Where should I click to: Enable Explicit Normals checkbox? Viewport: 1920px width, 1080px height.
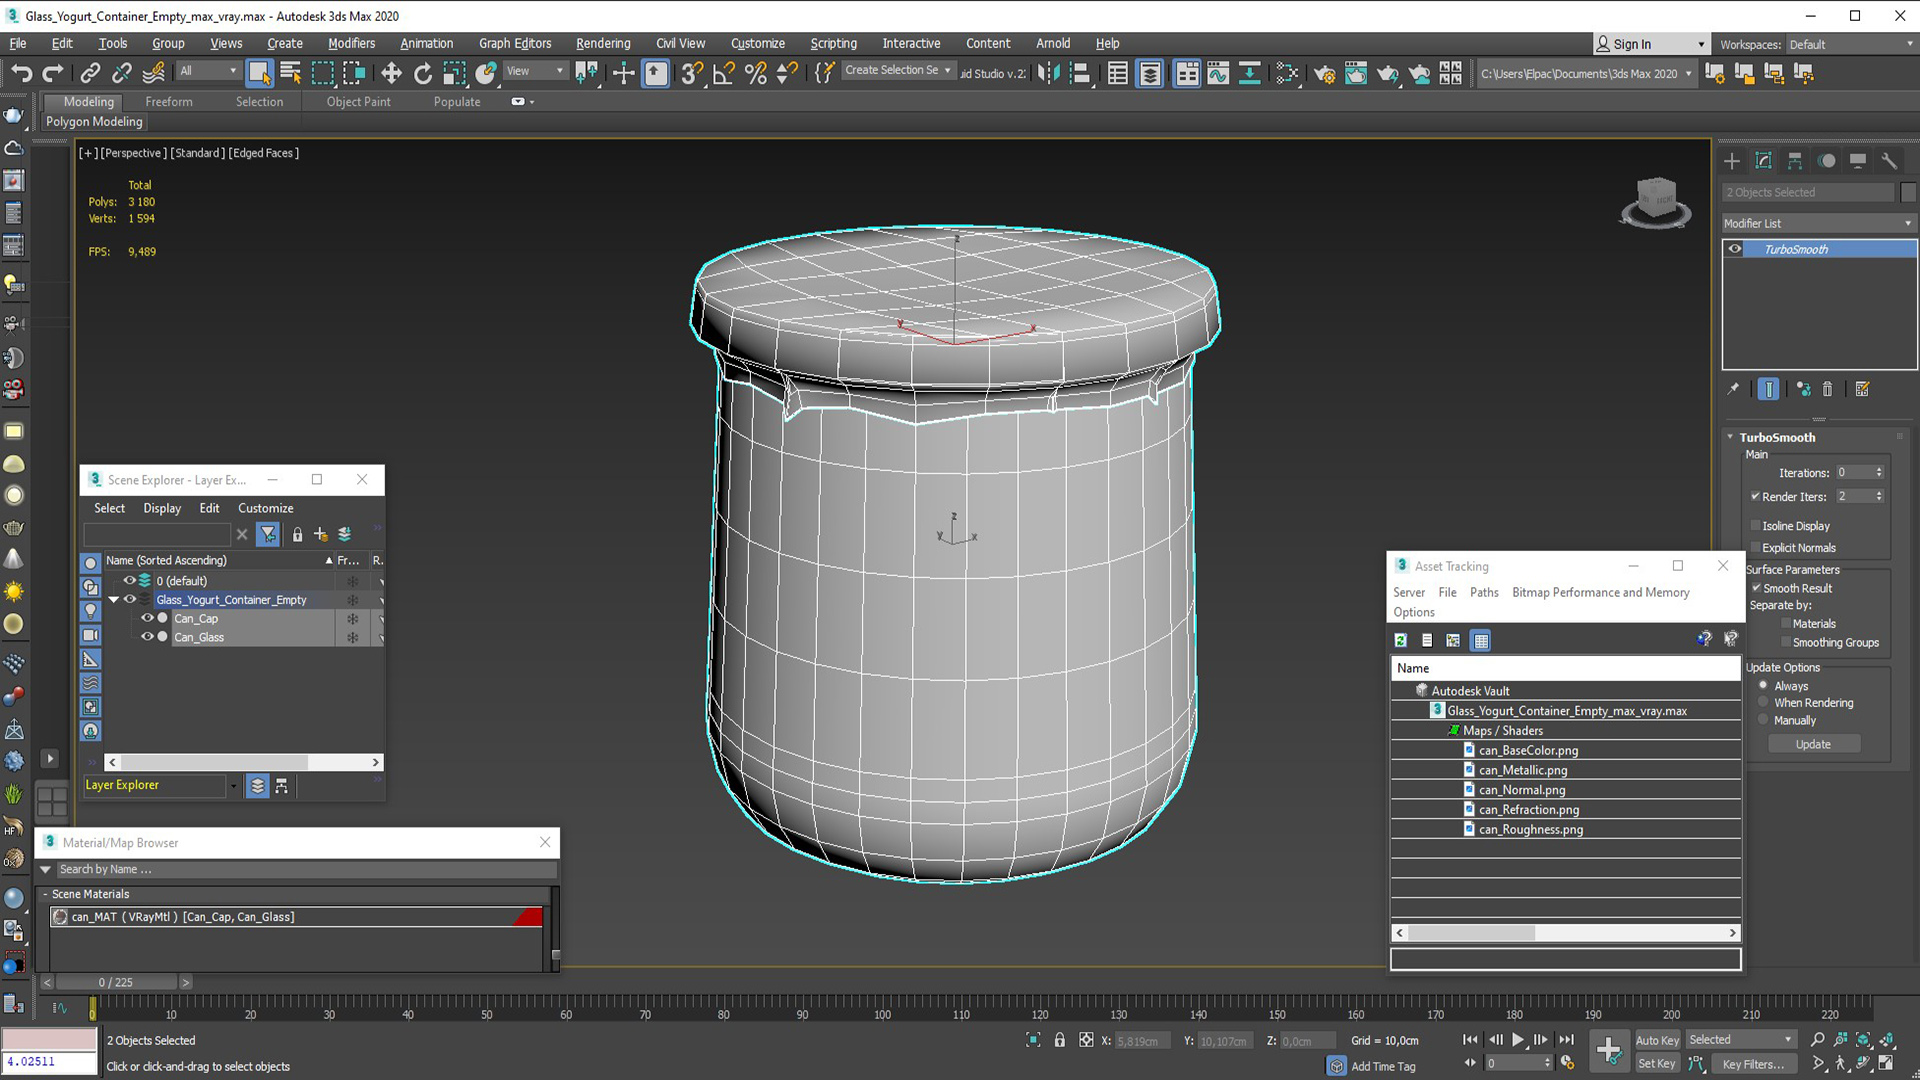click(1755, 547)
